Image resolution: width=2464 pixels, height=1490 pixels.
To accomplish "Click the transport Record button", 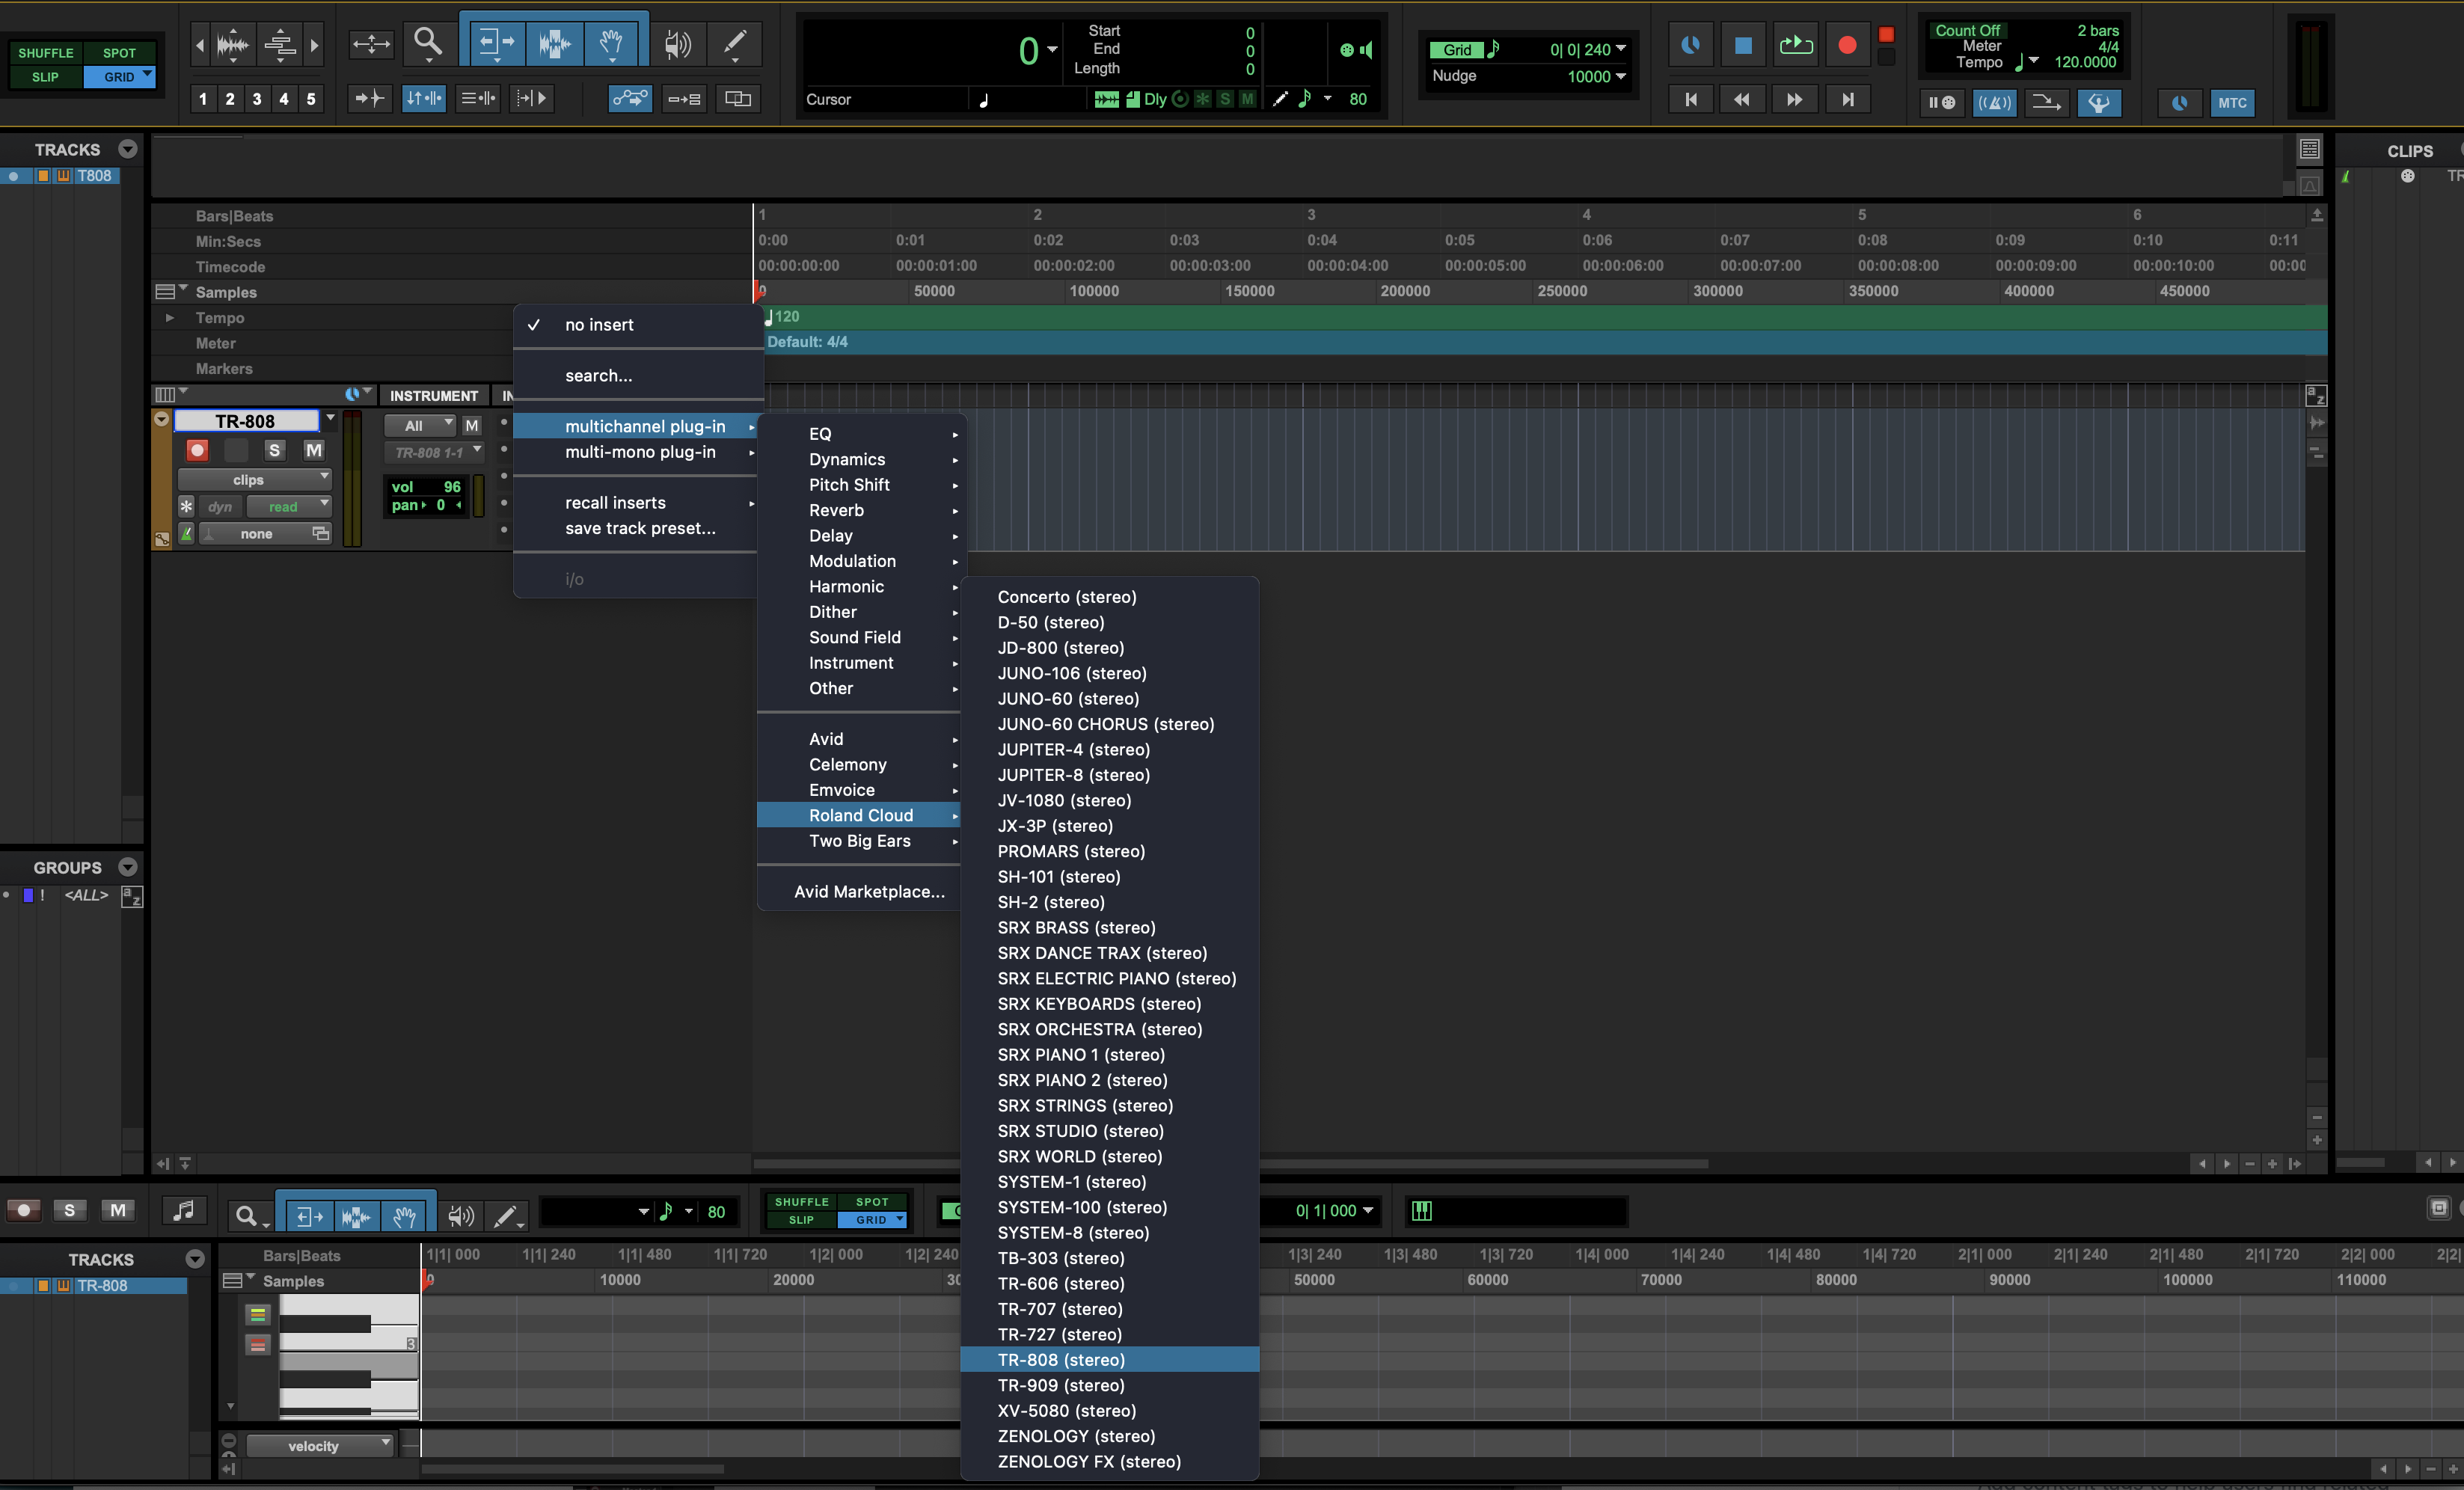I will tap(1847, 45).
